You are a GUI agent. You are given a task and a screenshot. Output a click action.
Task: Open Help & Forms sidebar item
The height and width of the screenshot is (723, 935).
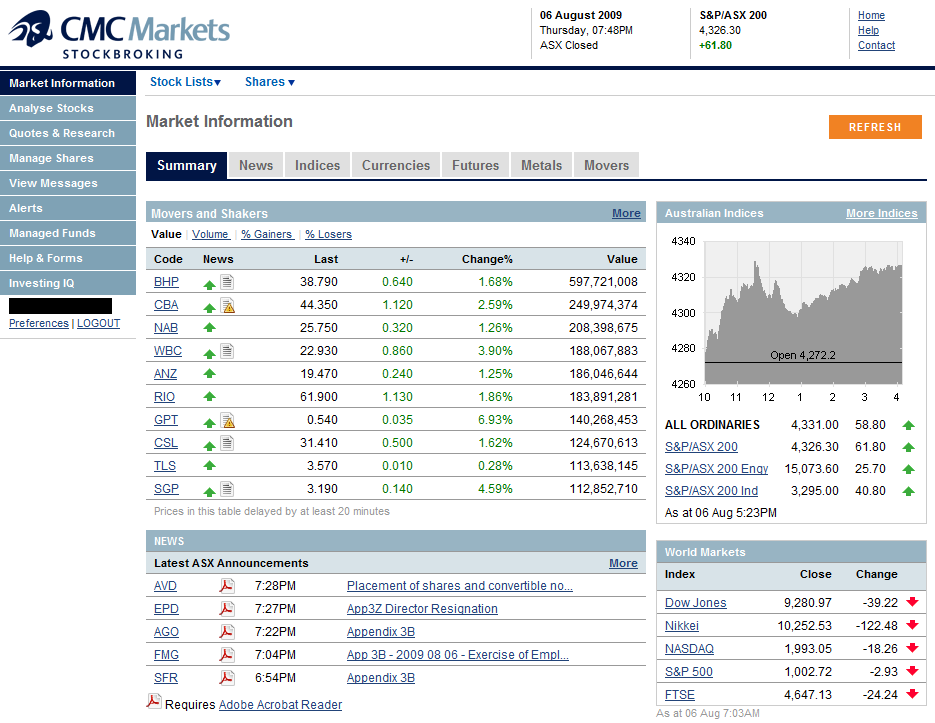pos(68,258)
